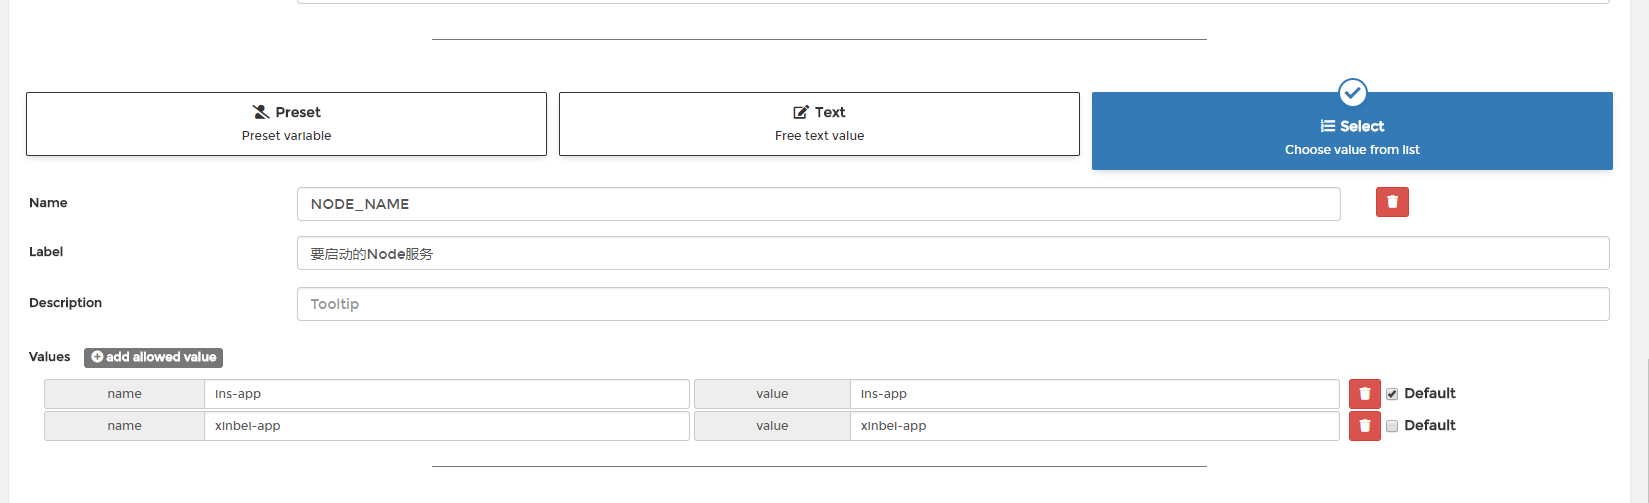Click the Description Tooltip input field
Screen dimensions: 1649x503
click(x=953, y=304)
